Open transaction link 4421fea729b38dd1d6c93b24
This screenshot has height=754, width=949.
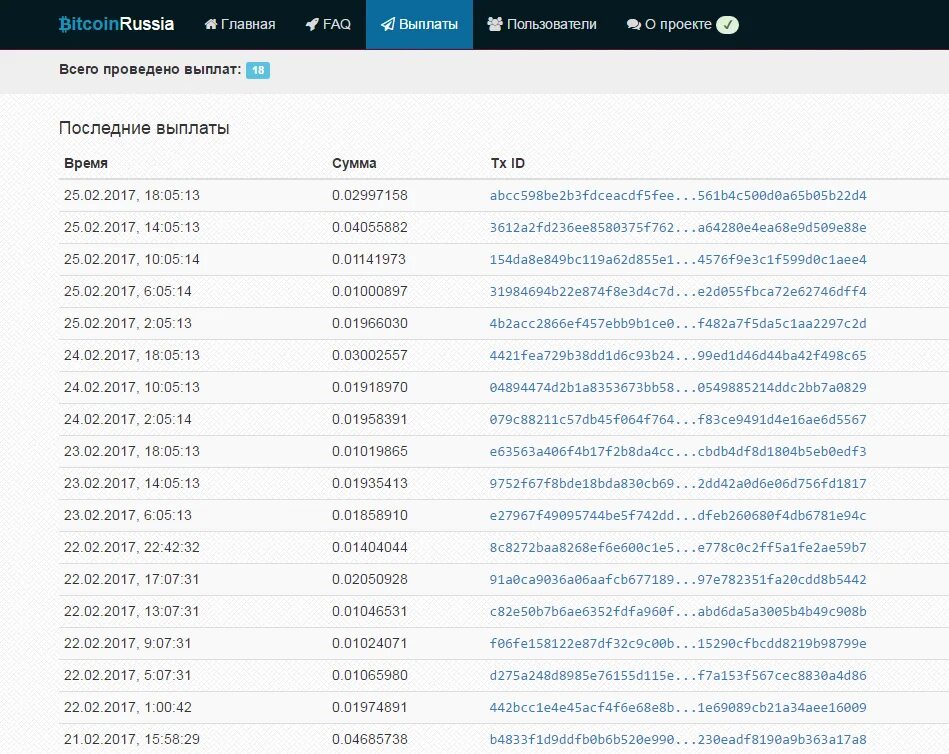(x=678, y=356)
